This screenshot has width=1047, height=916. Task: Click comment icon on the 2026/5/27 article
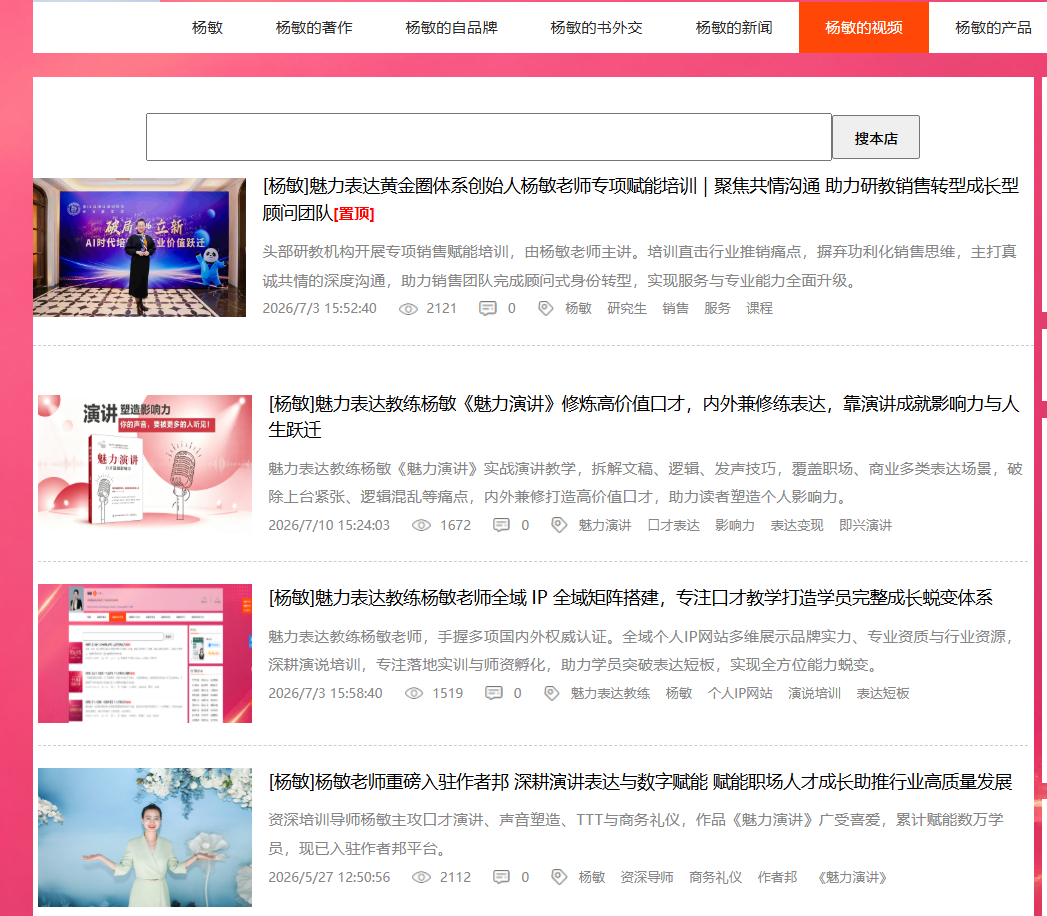[501, 877]
